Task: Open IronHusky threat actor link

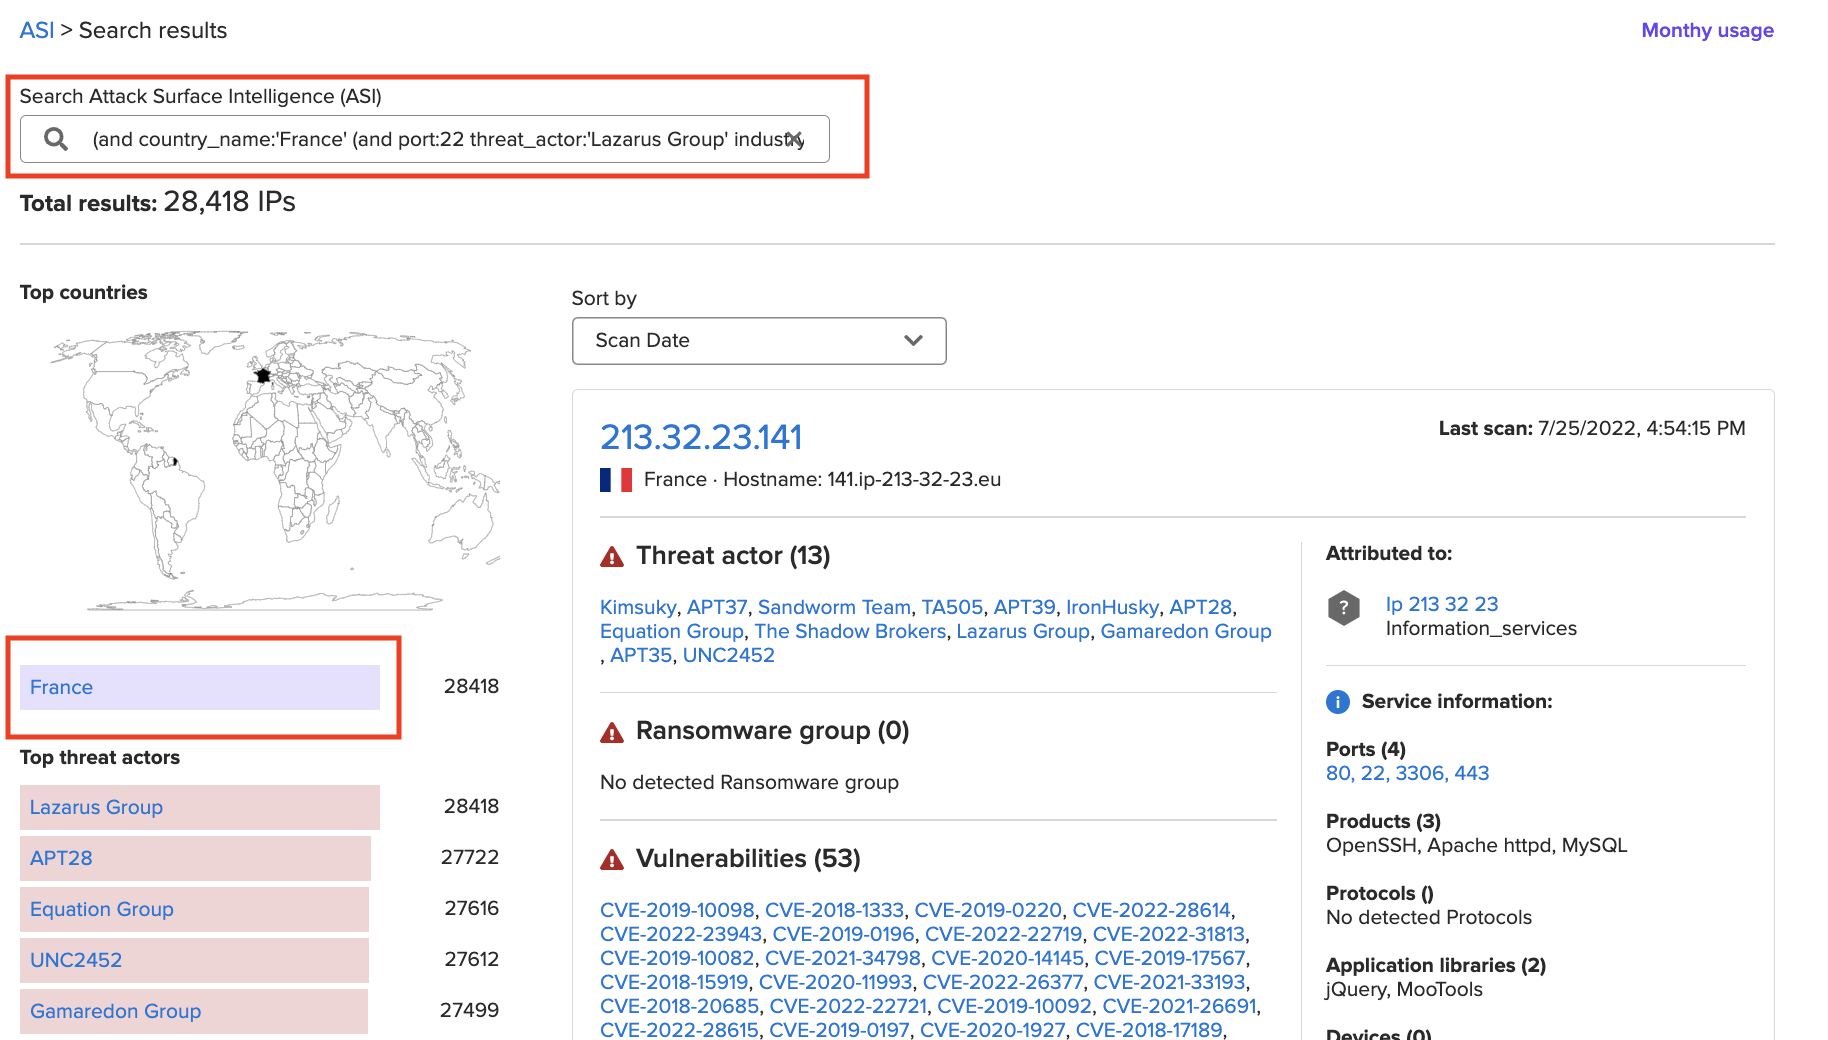Action: (1112, 607)
